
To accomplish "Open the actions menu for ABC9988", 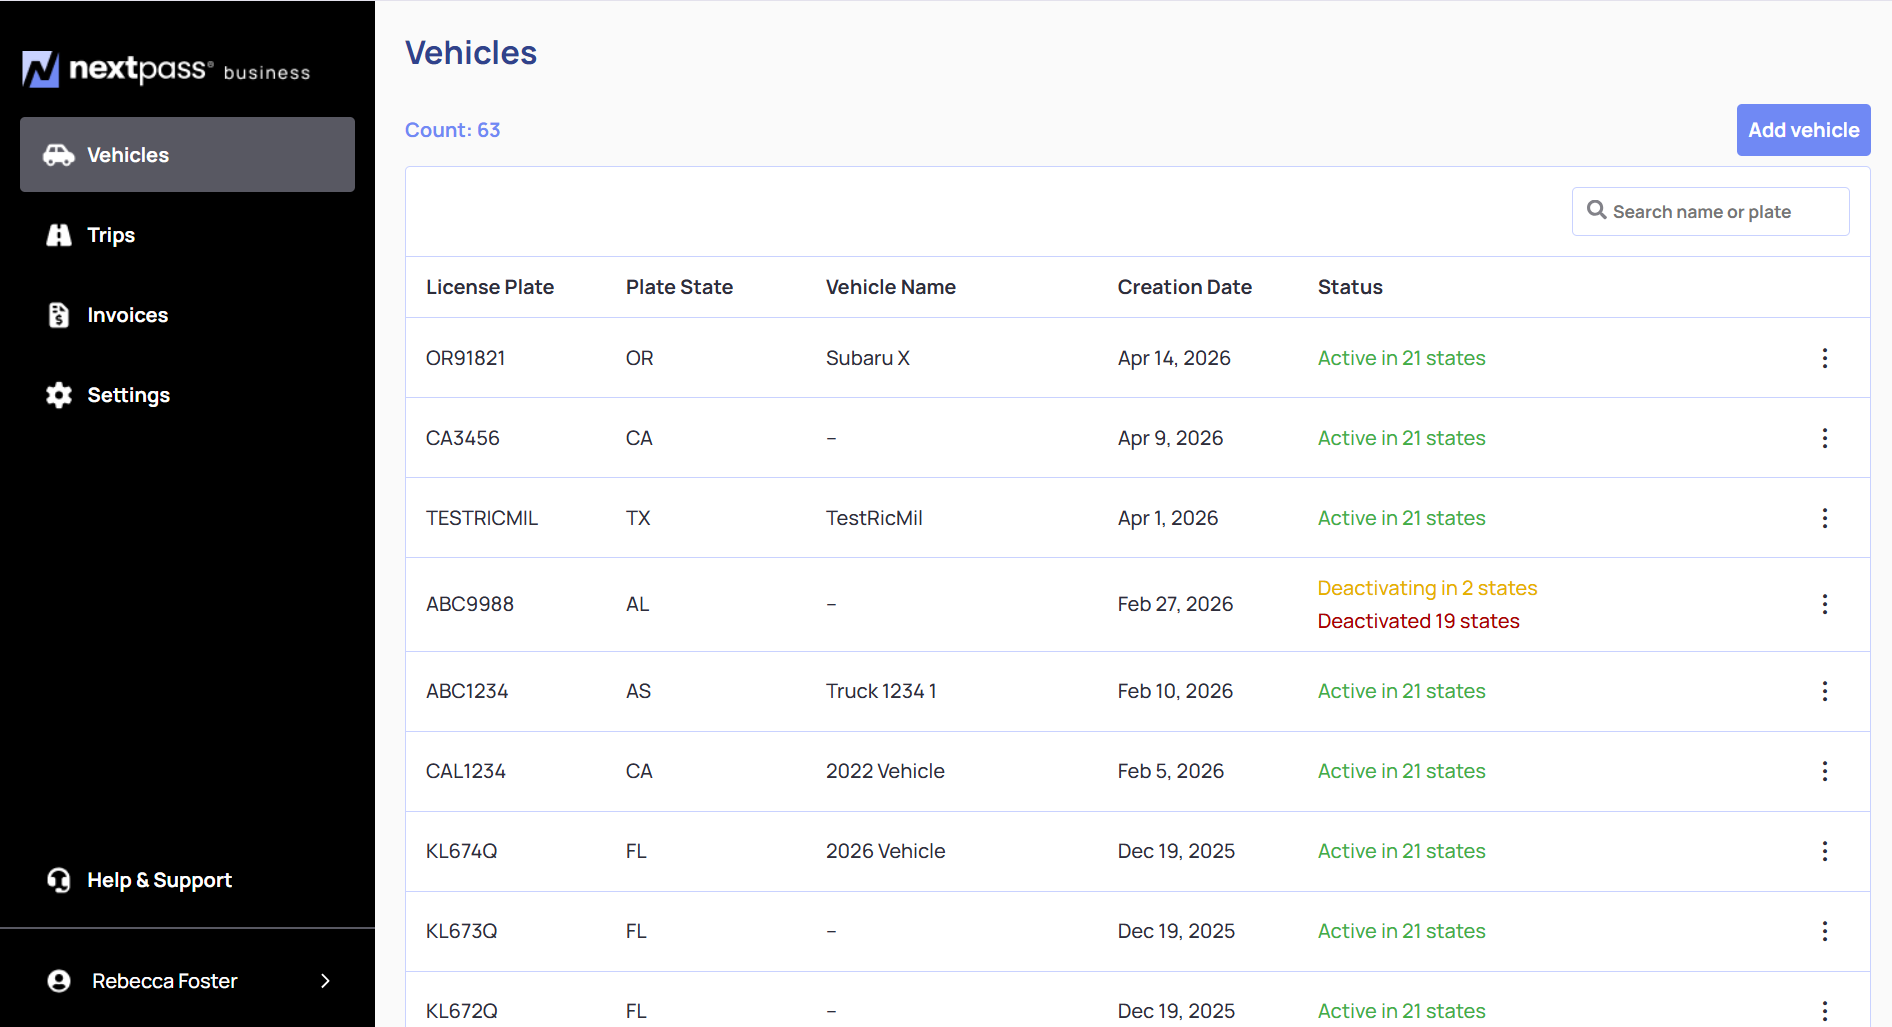I will 1825,604.
